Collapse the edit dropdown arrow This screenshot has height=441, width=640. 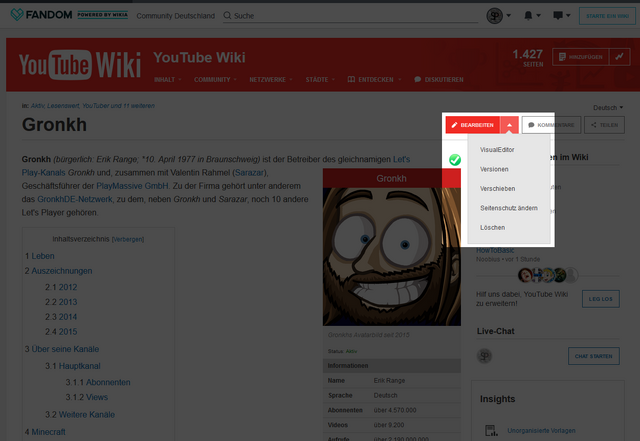click(x=509, y=125)
